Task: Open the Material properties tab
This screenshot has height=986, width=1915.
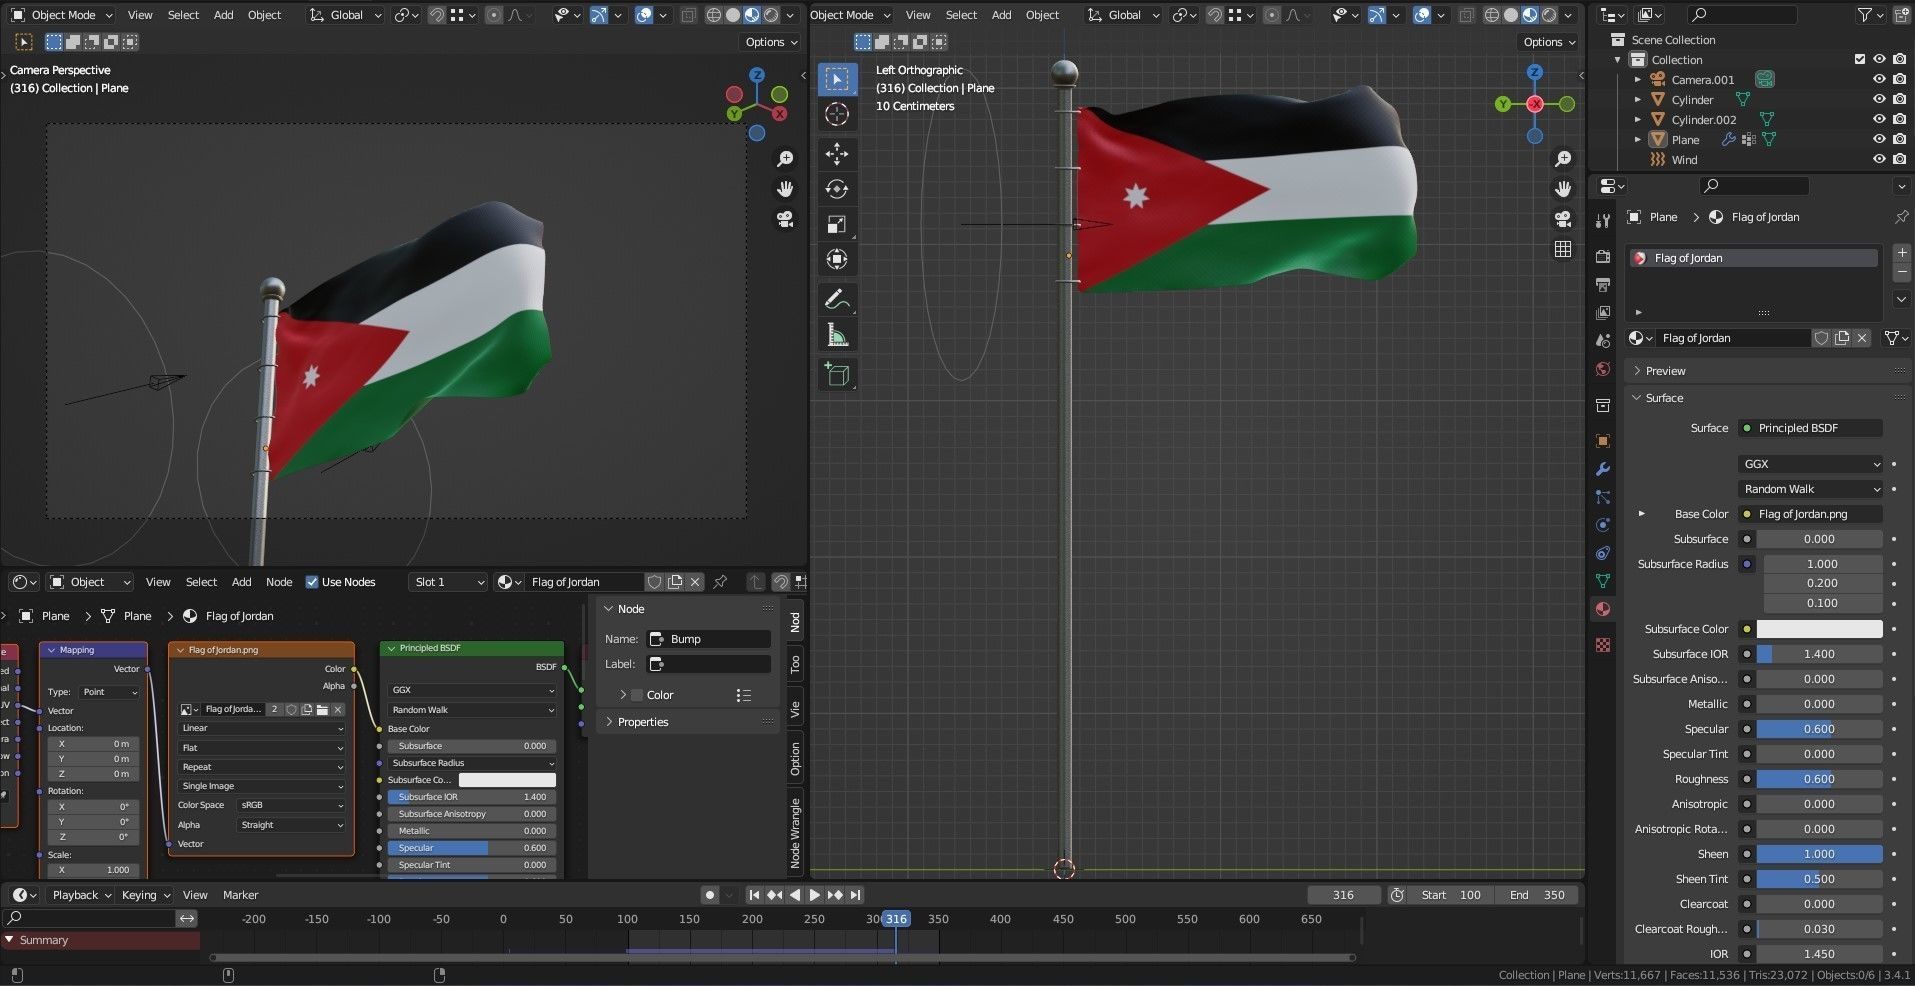Action: (1603, 609)
